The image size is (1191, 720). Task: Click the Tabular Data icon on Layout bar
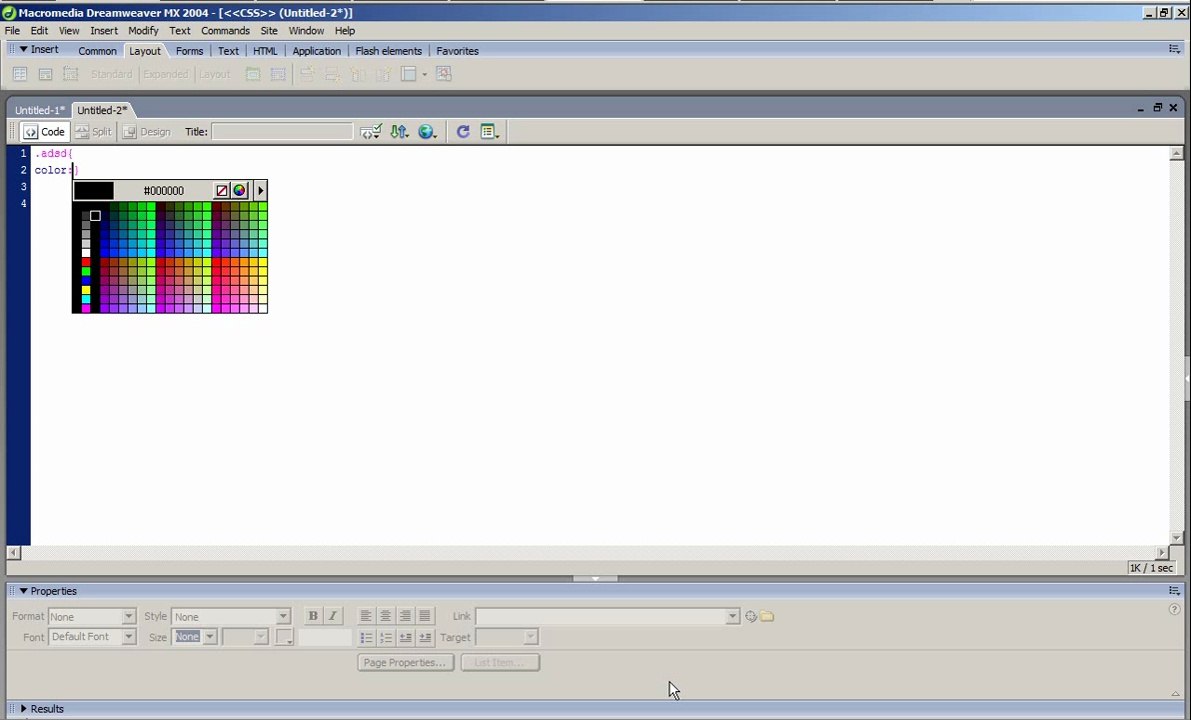(444, 74)
